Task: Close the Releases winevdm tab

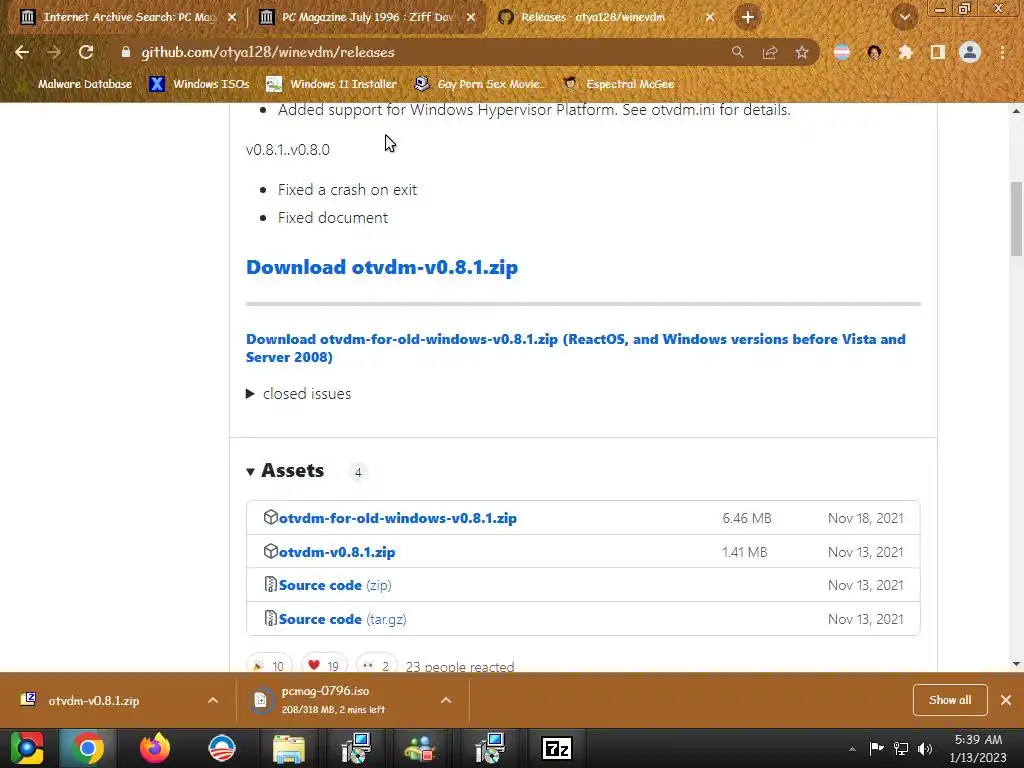Action: 710,17
